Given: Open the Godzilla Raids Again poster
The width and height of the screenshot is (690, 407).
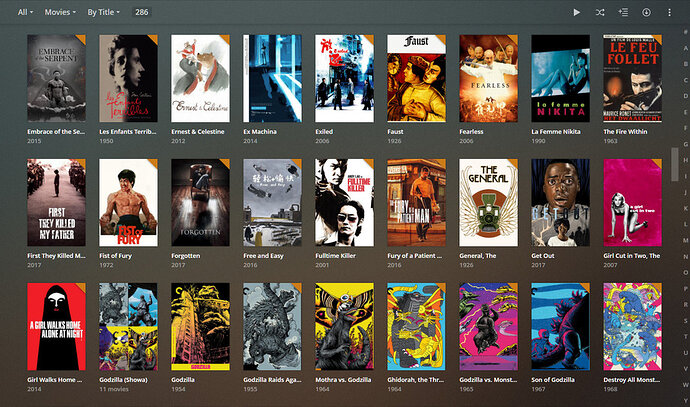Looking at the screenshot, I should click(272, 326).
